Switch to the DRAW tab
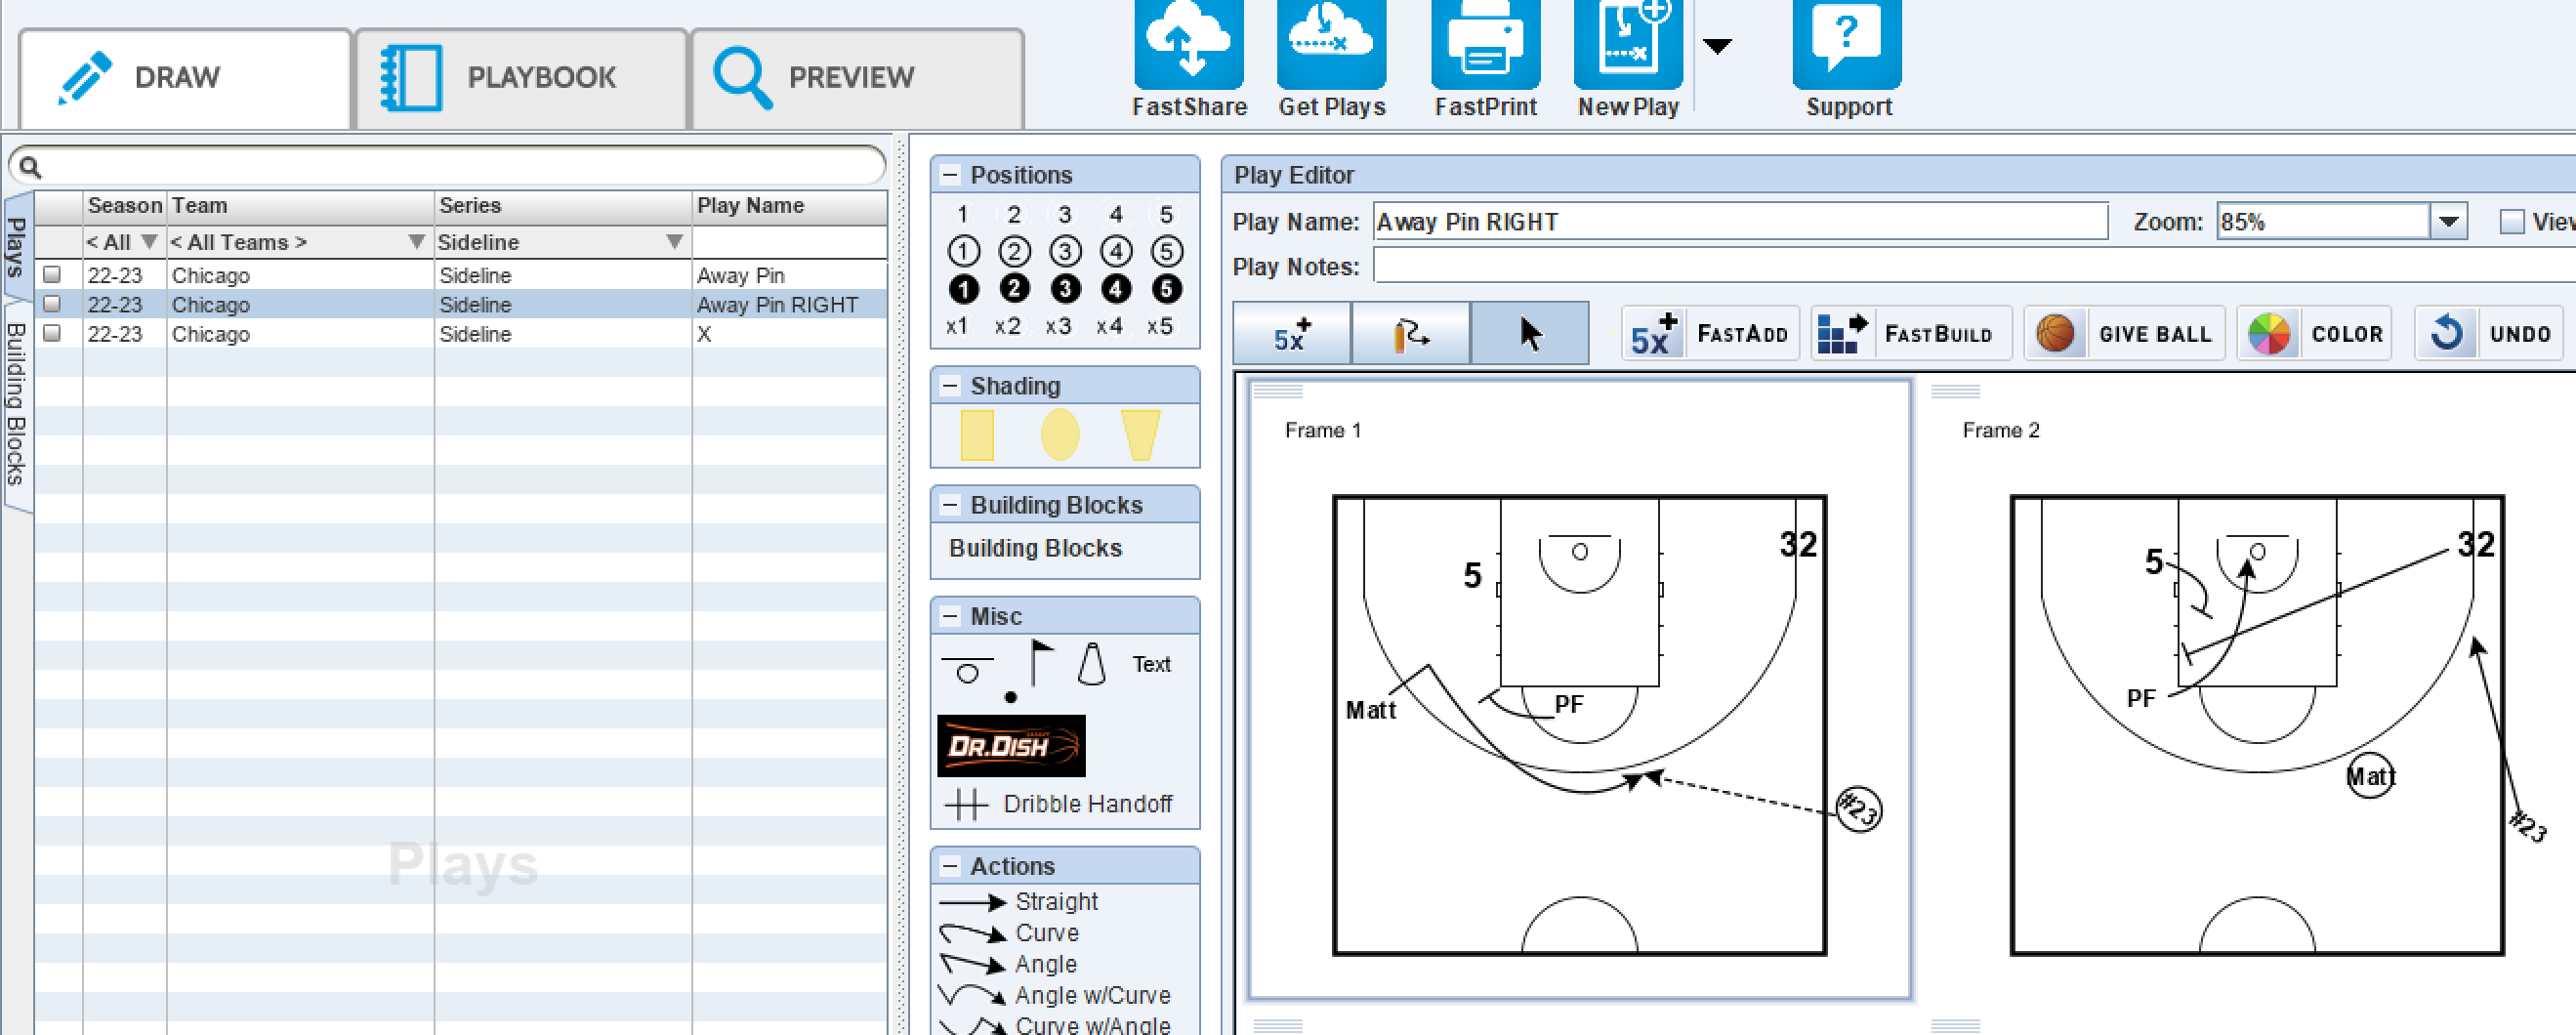This screenshot has width=2576, height=1035. pos(186,78)
